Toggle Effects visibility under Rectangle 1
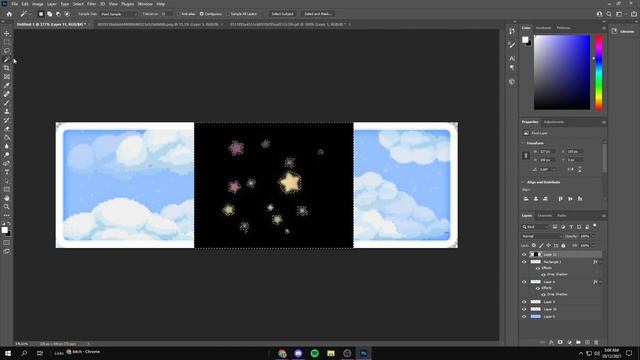The image size is (640, 360). pos(538,268)
